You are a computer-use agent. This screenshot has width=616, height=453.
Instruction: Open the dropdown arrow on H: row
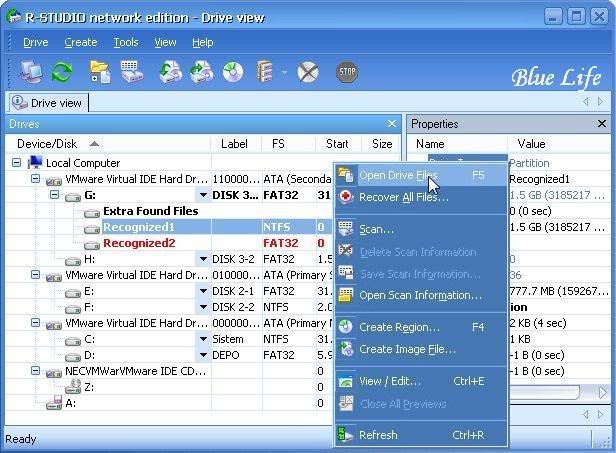[203, 259]
